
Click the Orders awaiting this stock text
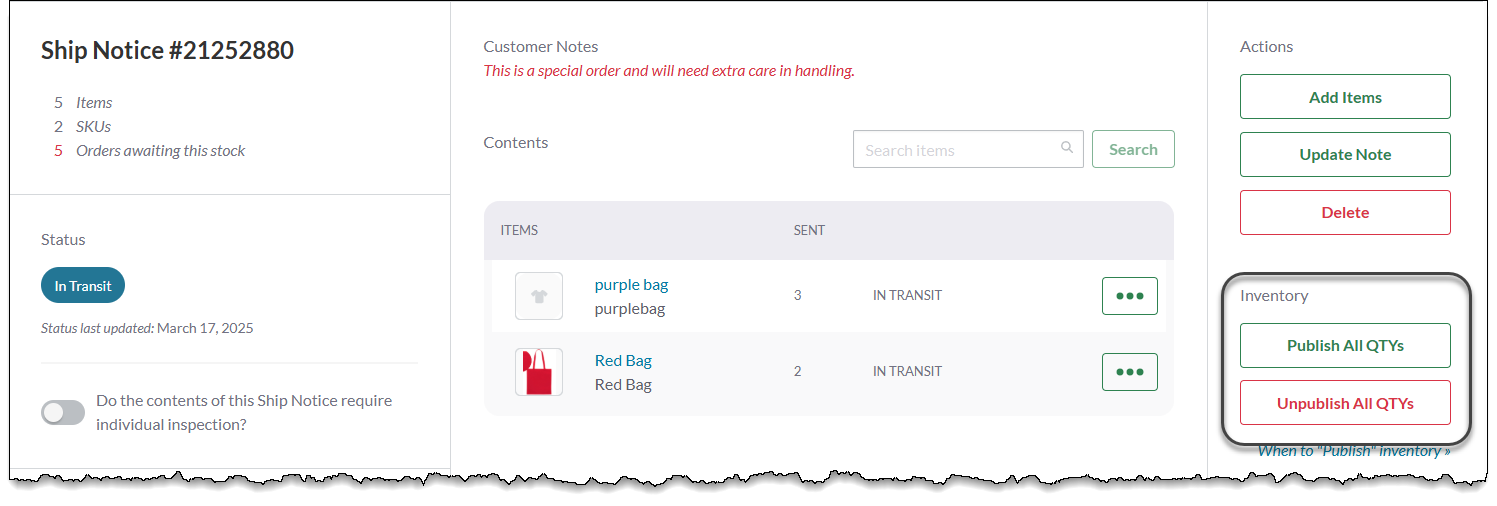[160, 151]
